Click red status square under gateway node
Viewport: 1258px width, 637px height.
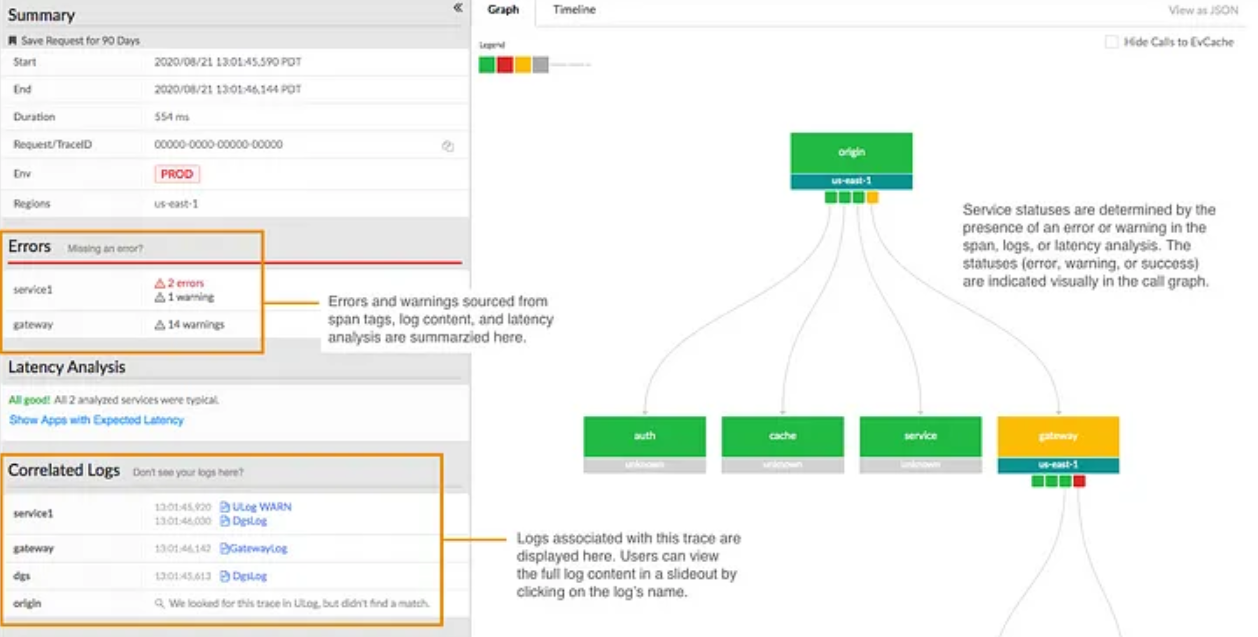click(x=1079, y=481)
